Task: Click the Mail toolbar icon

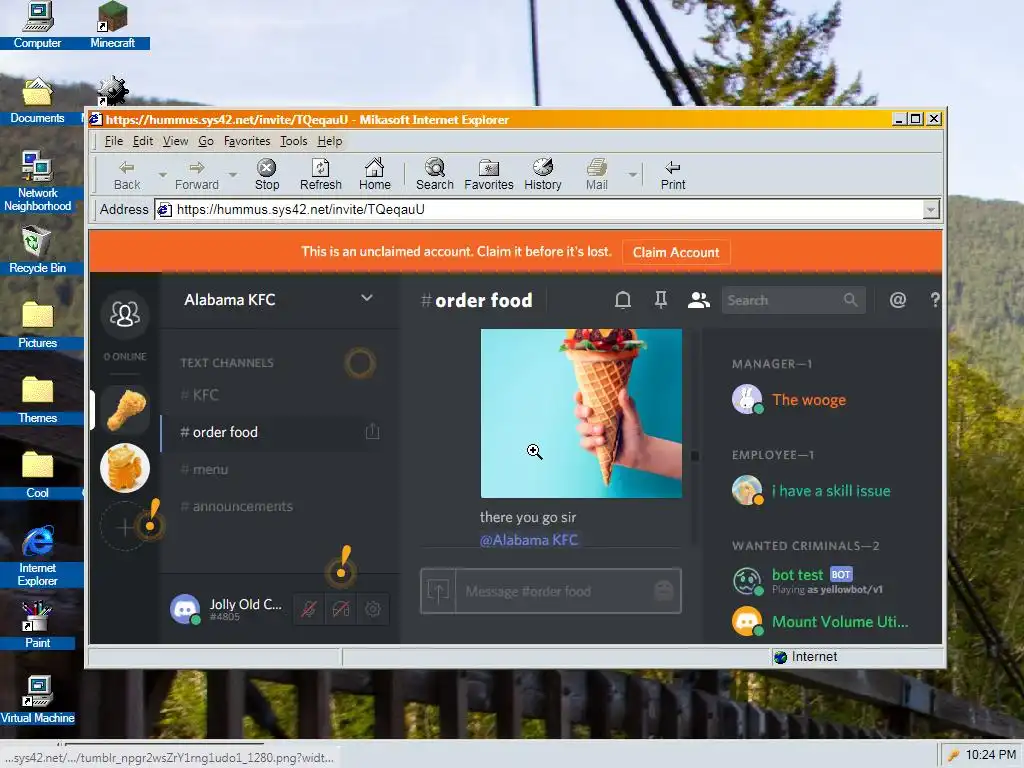Action: click(x=596, y=175)
